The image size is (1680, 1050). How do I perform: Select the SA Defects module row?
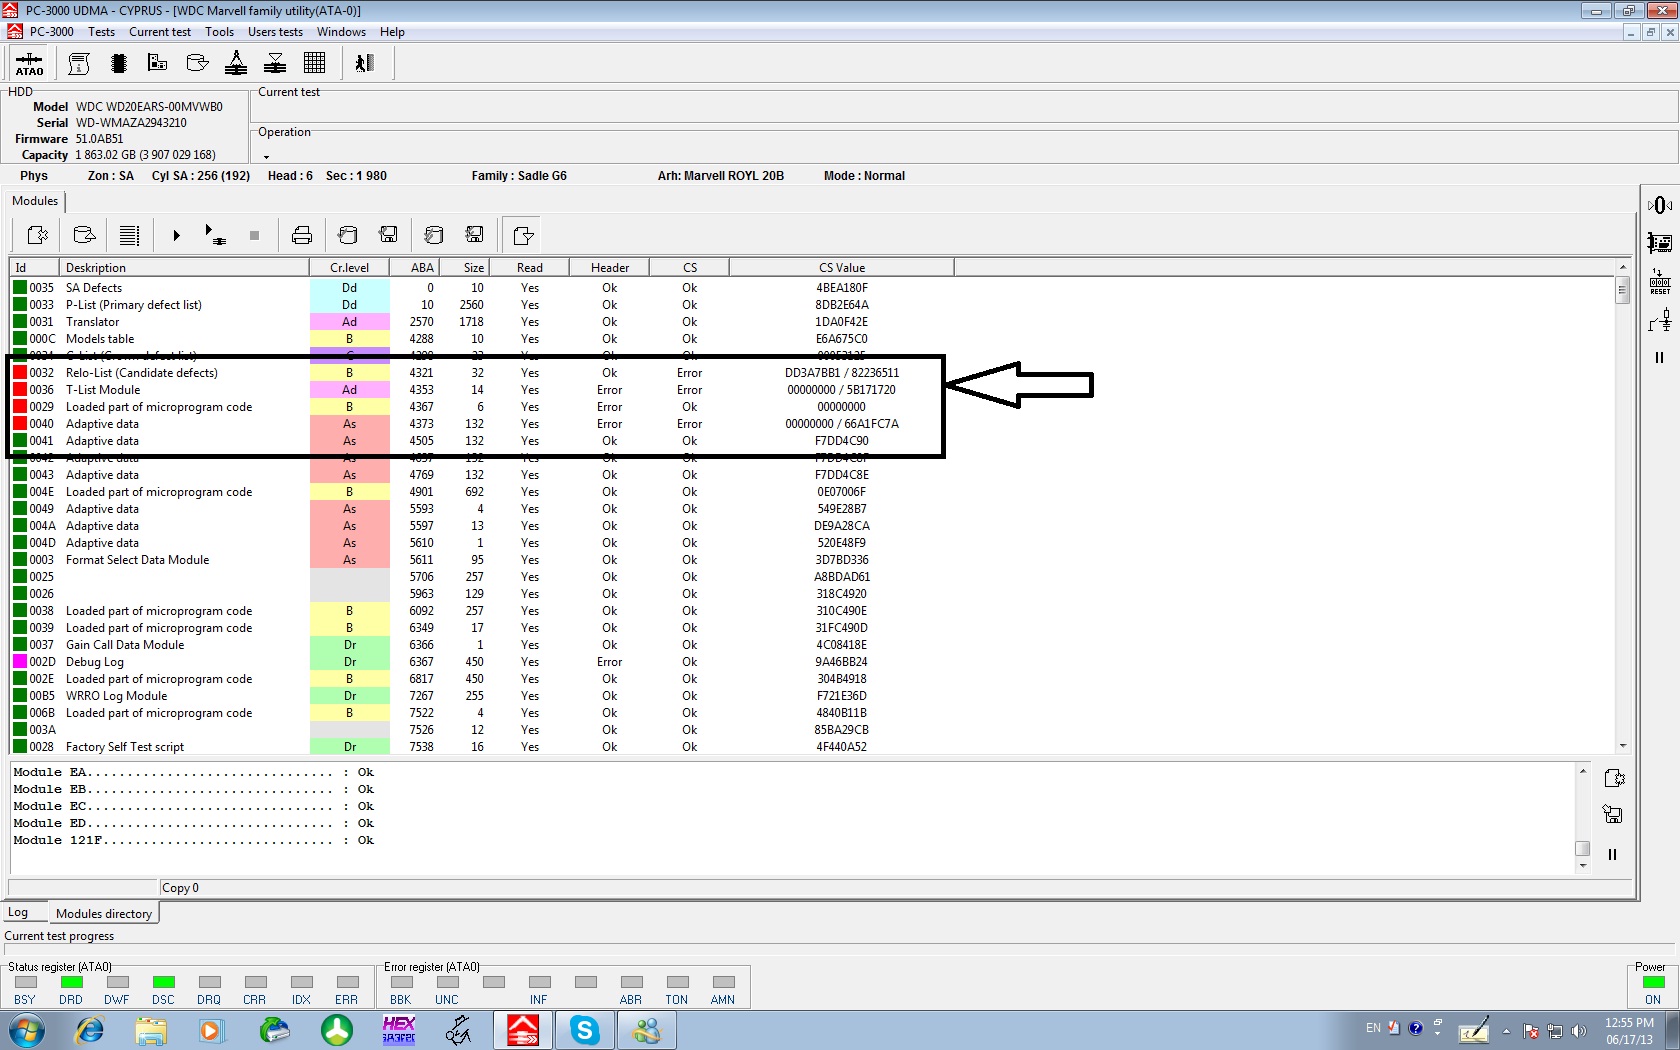[483, 288]
